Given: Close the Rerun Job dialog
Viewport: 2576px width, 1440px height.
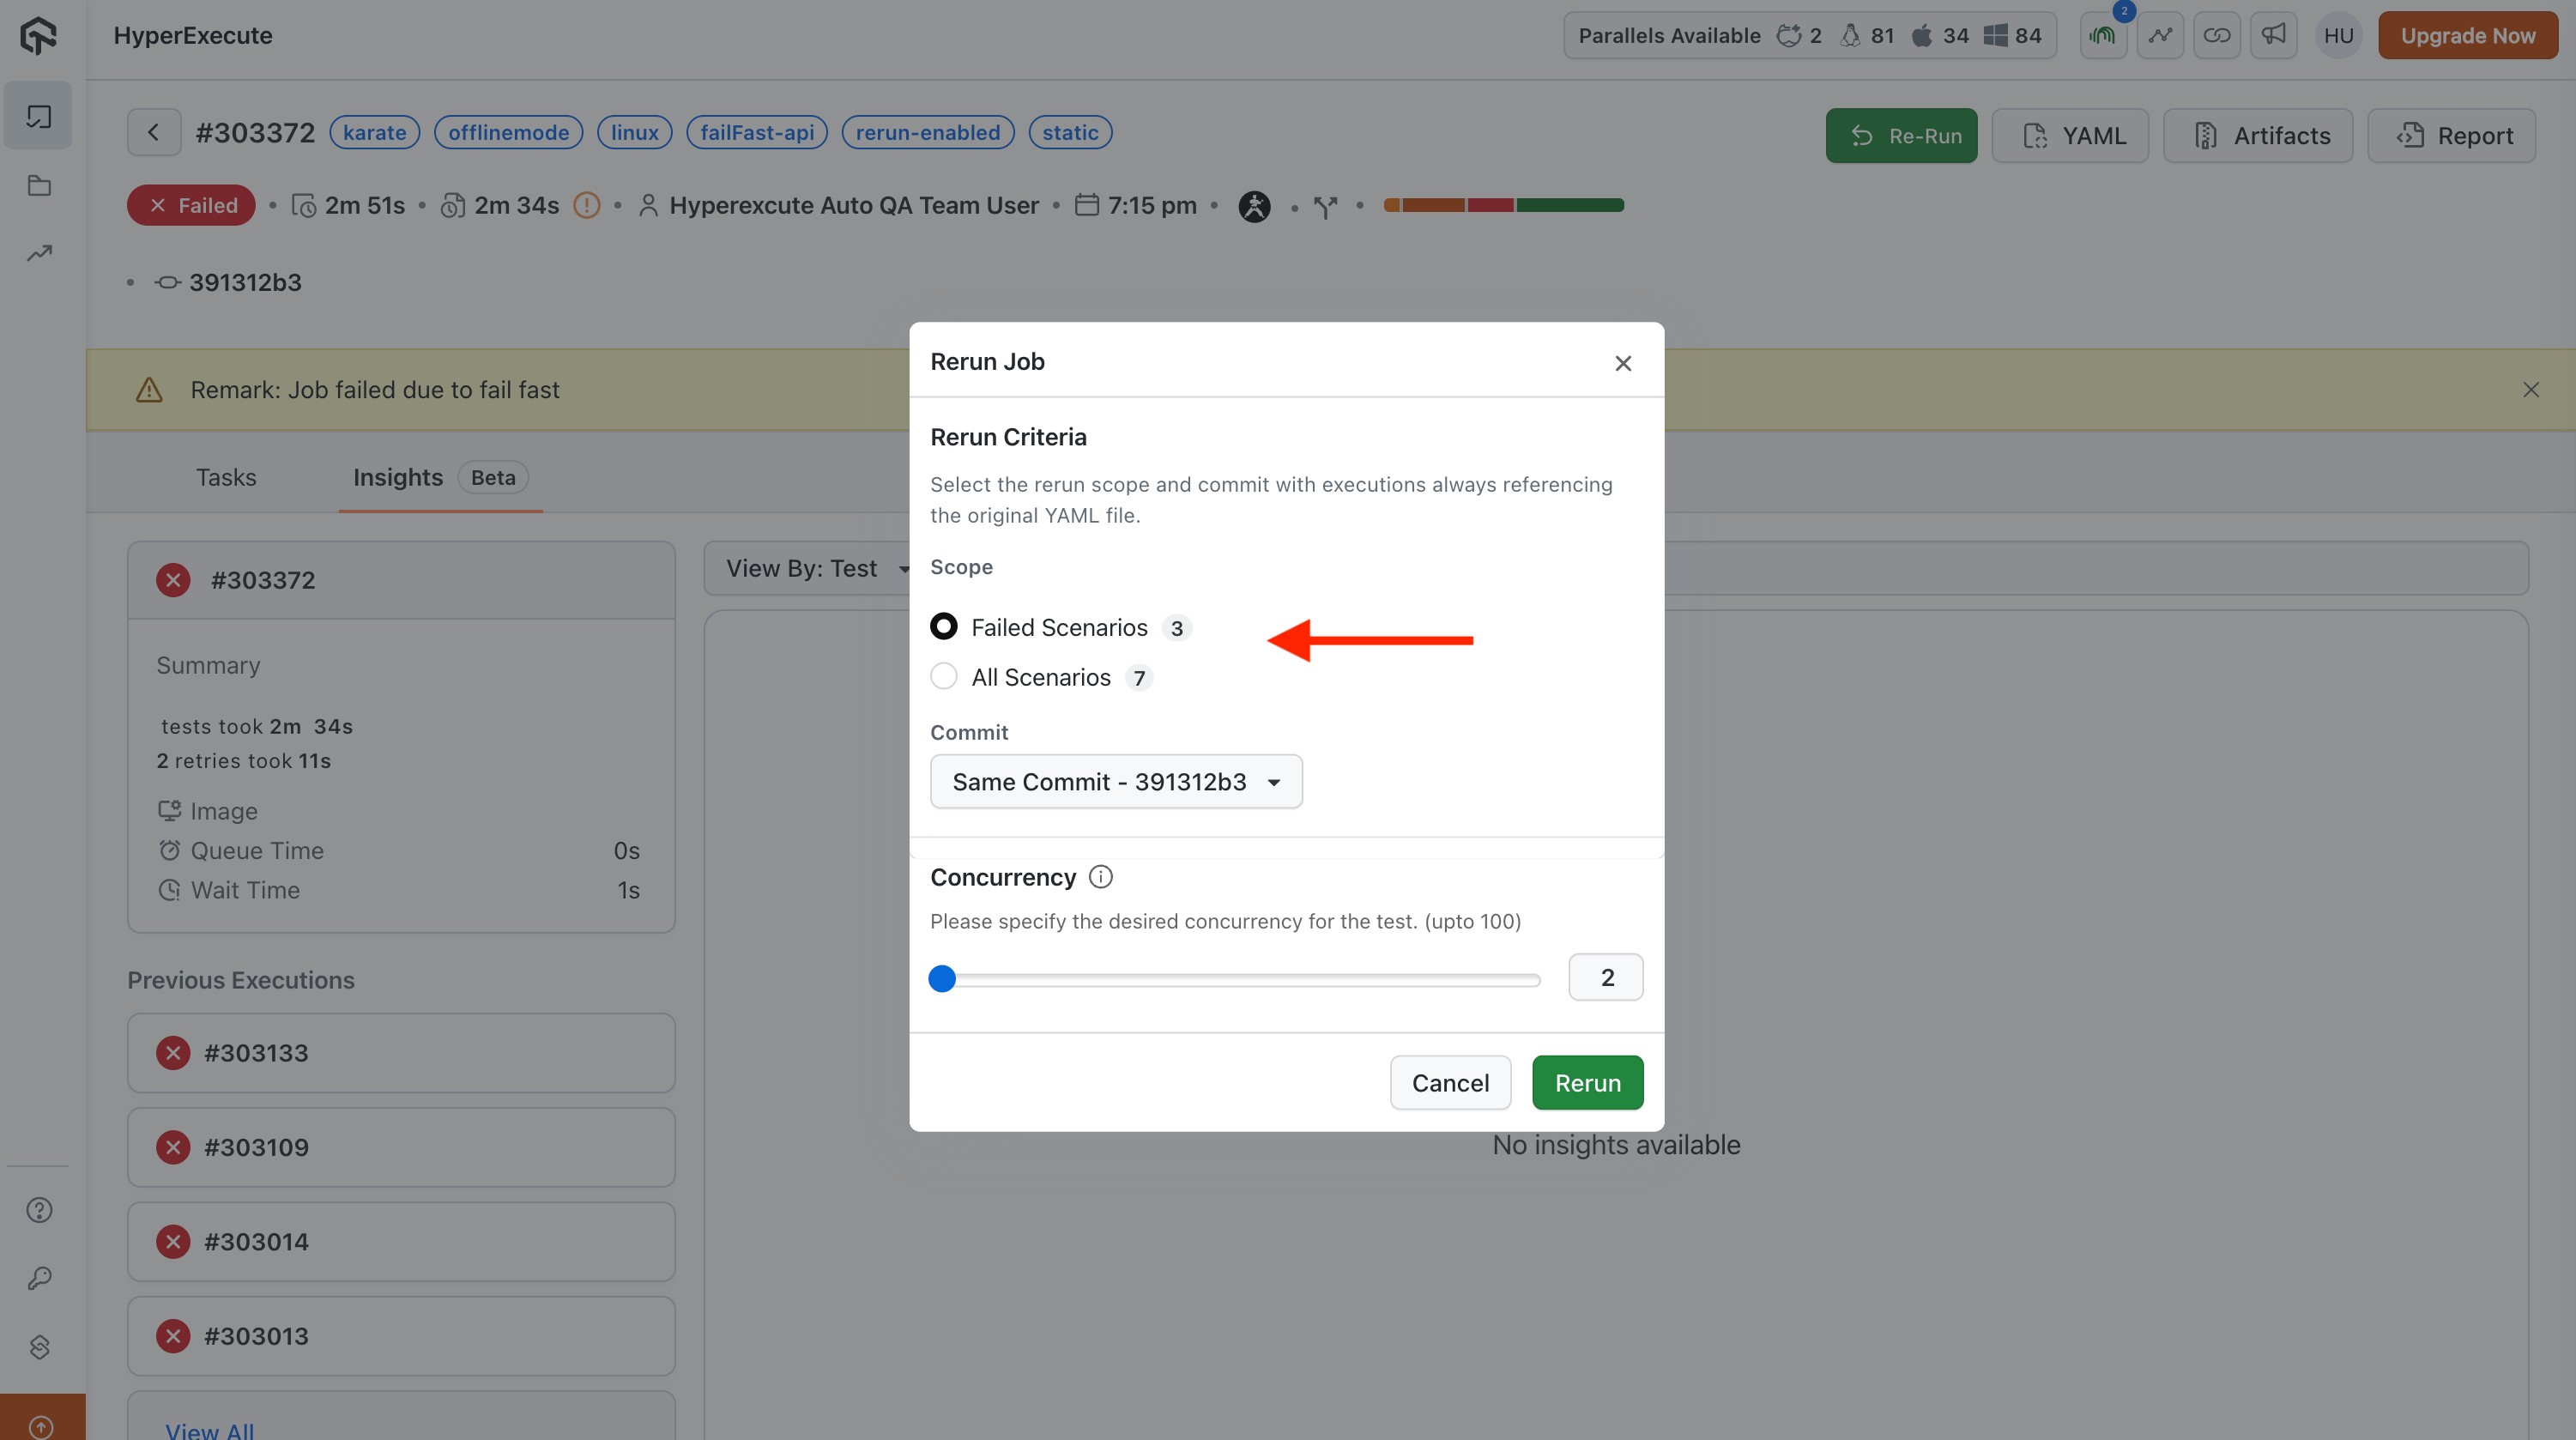Looking at the screenshot, I should [1622, 363].
